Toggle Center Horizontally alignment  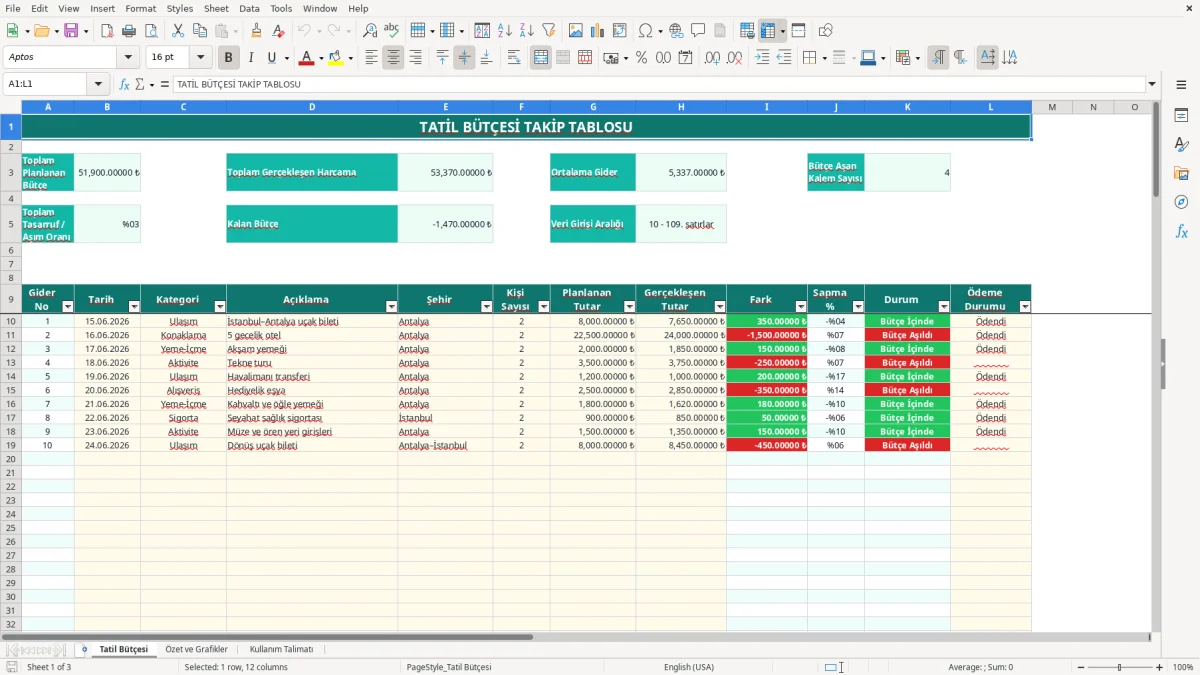[x=393, y=58]
